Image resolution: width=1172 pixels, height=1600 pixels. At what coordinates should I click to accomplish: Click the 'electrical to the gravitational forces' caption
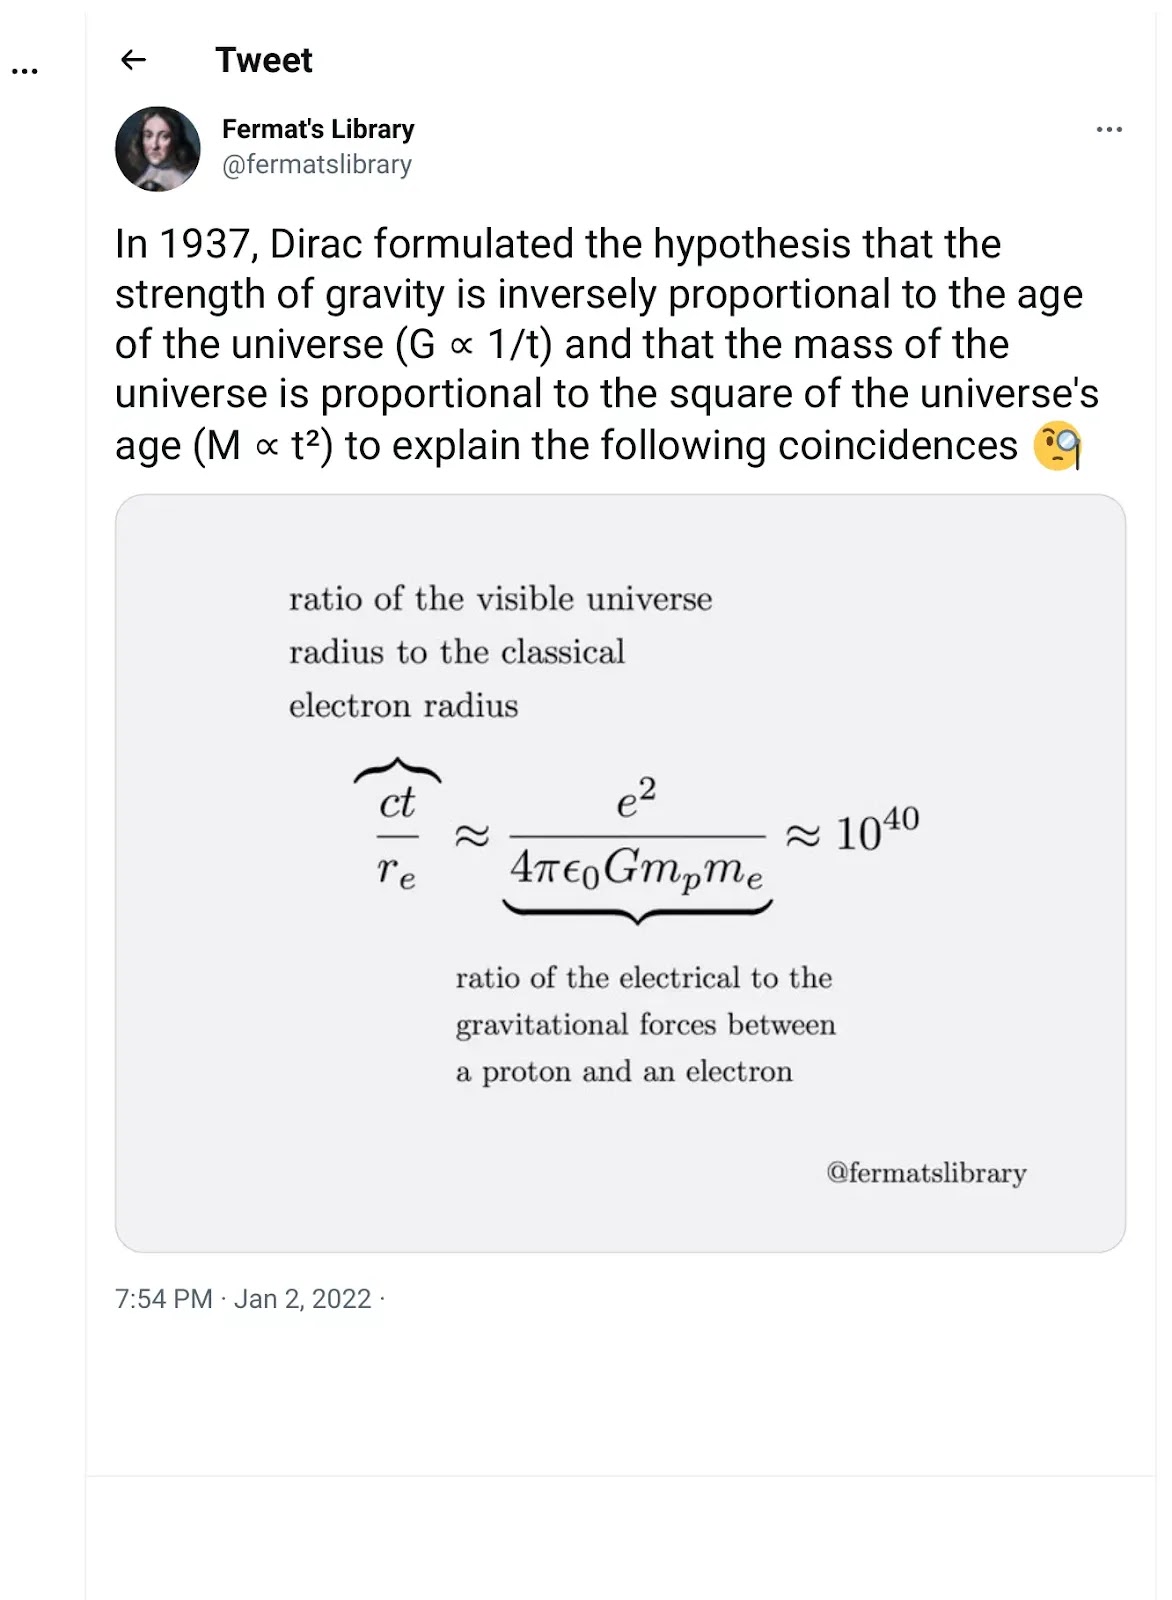pos(645,1024)
